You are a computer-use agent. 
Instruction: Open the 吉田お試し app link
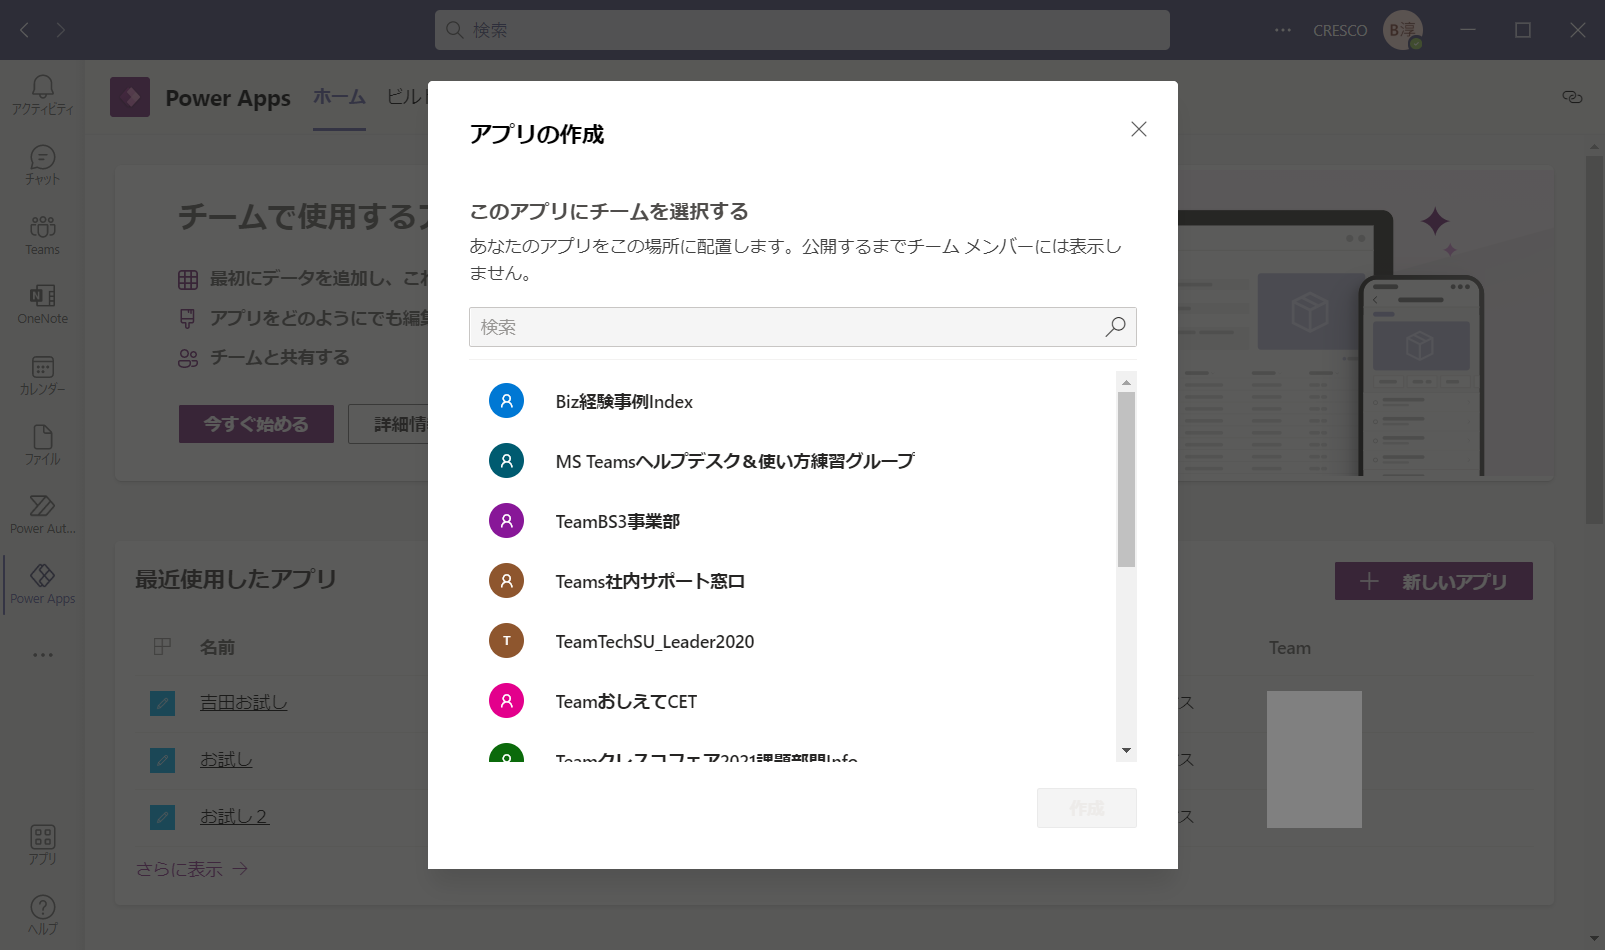pyautogui.click(x=244, y=703)
